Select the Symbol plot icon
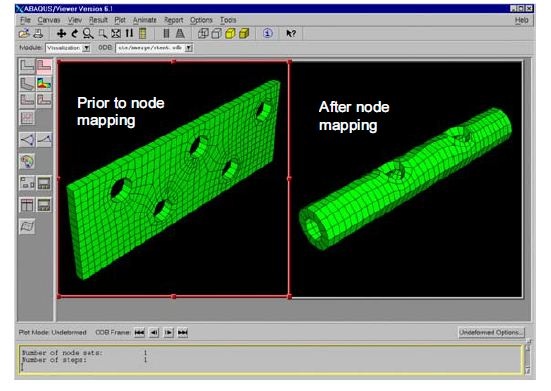This screenshot has width=551, height=391. [27, 100]
